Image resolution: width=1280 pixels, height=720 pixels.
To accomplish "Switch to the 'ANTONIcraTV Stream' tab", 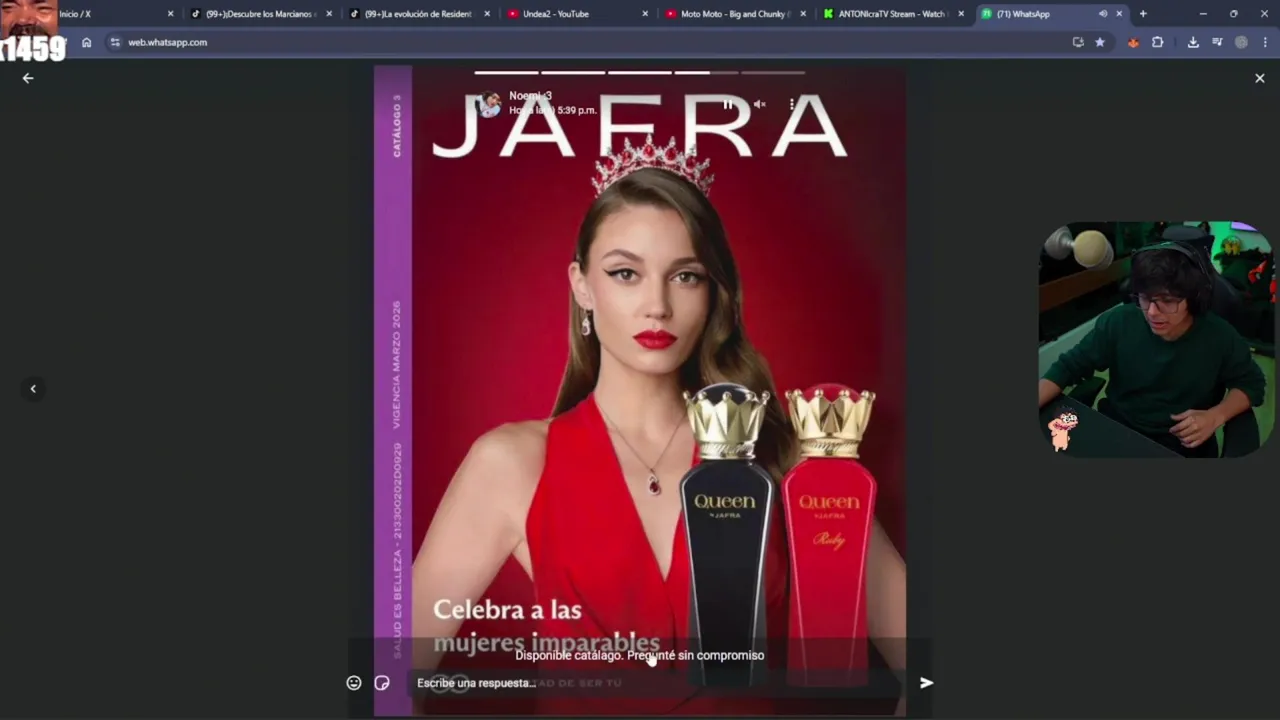I will coord(893,14).
